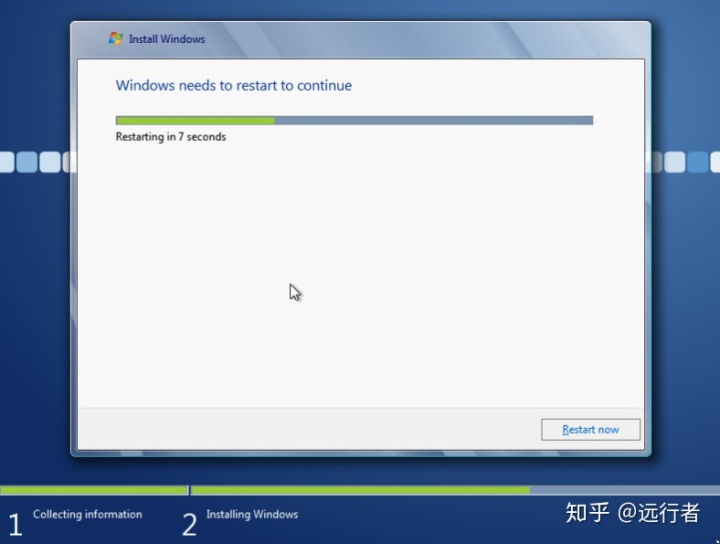The width and height of the screenshot is (720, 544).
Task: Click the step number 1
Action: (15, 525)
